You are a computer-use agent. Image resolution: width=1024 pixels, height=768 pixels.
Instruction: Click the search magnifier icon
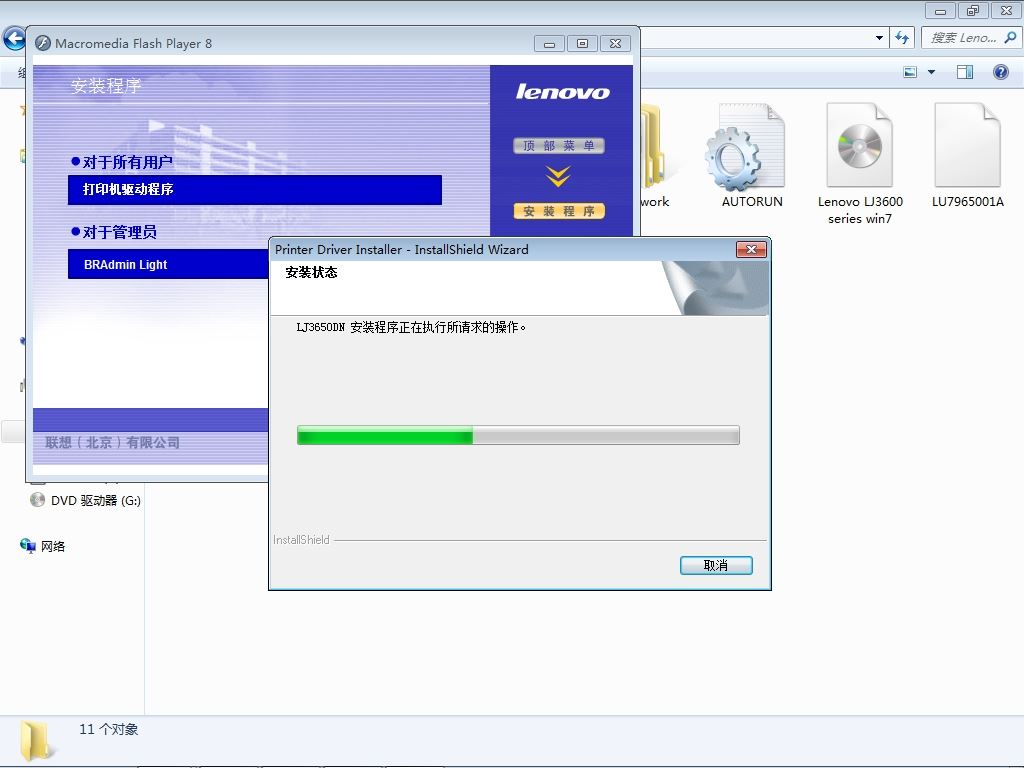[1010, 38]
